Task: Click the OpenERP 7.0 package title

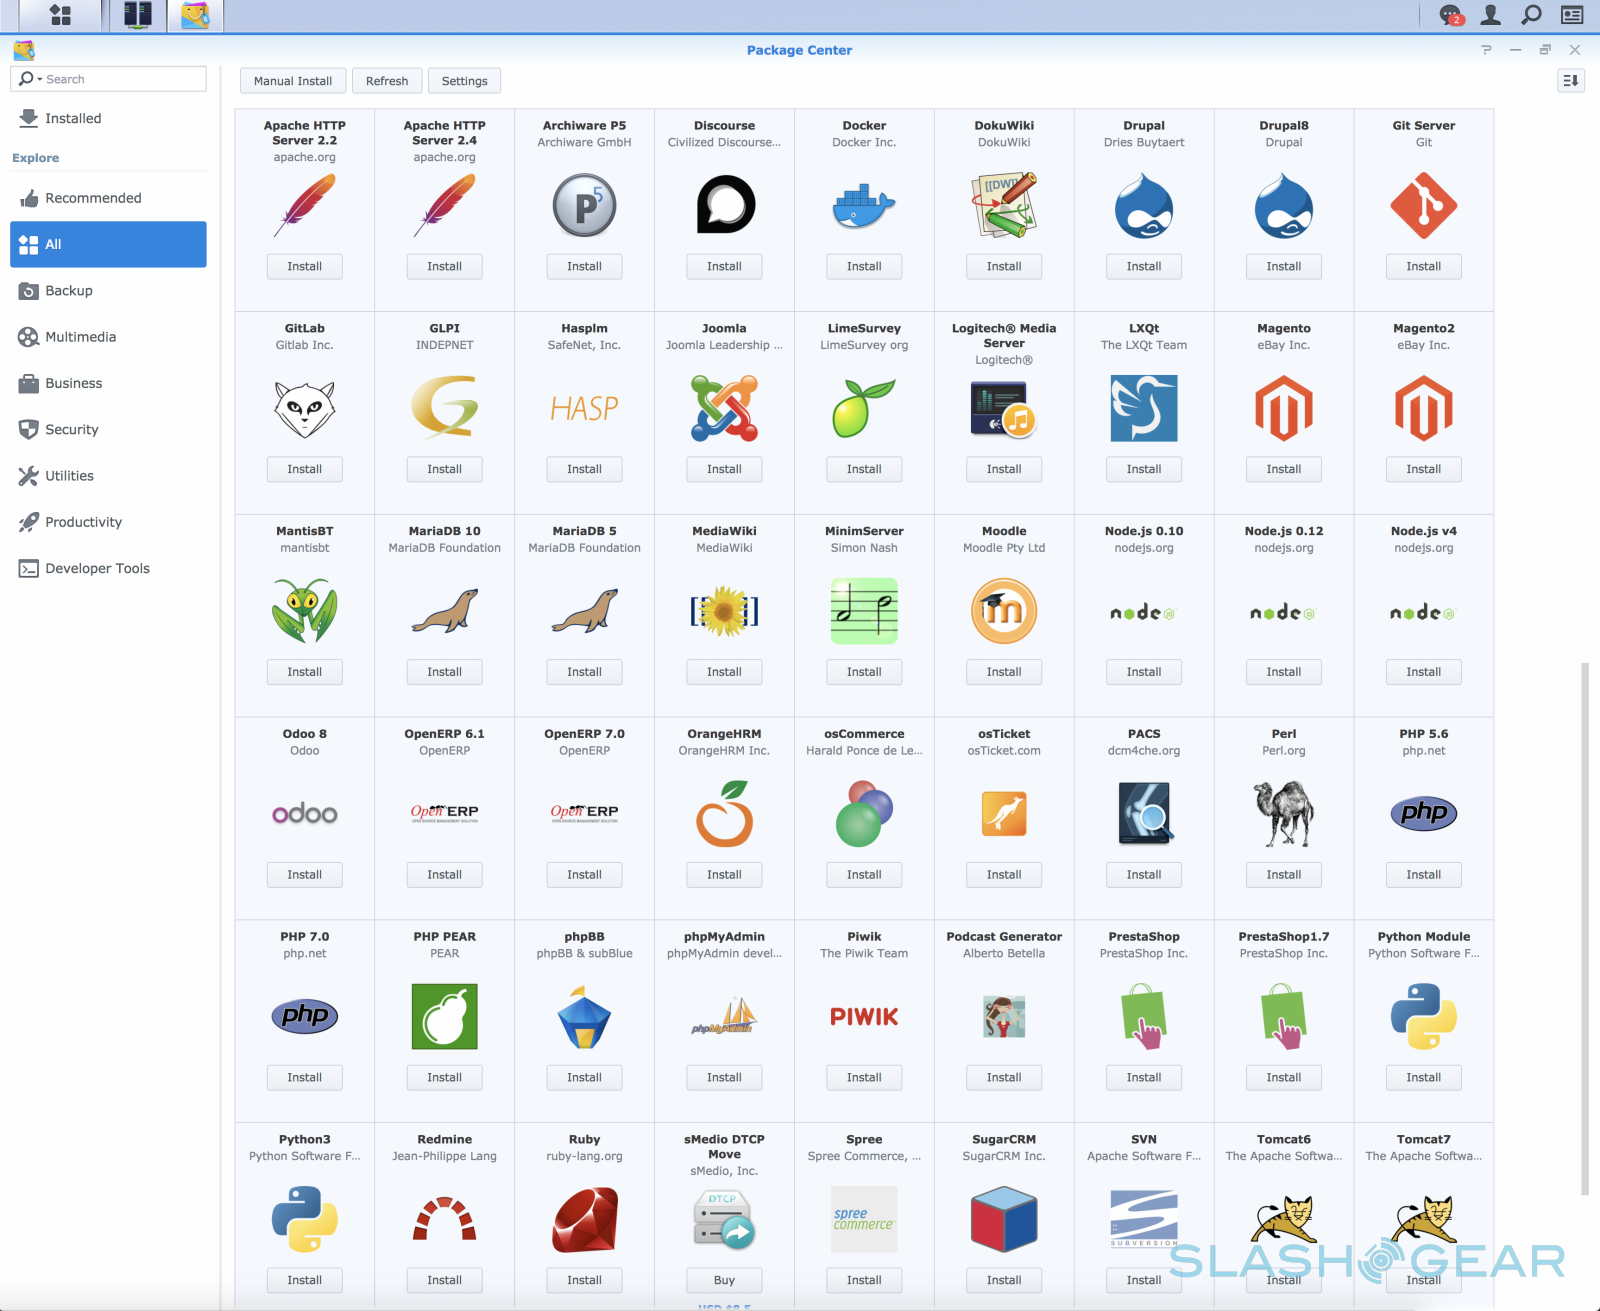Action: pyautogui.click(x=584, y=734)
